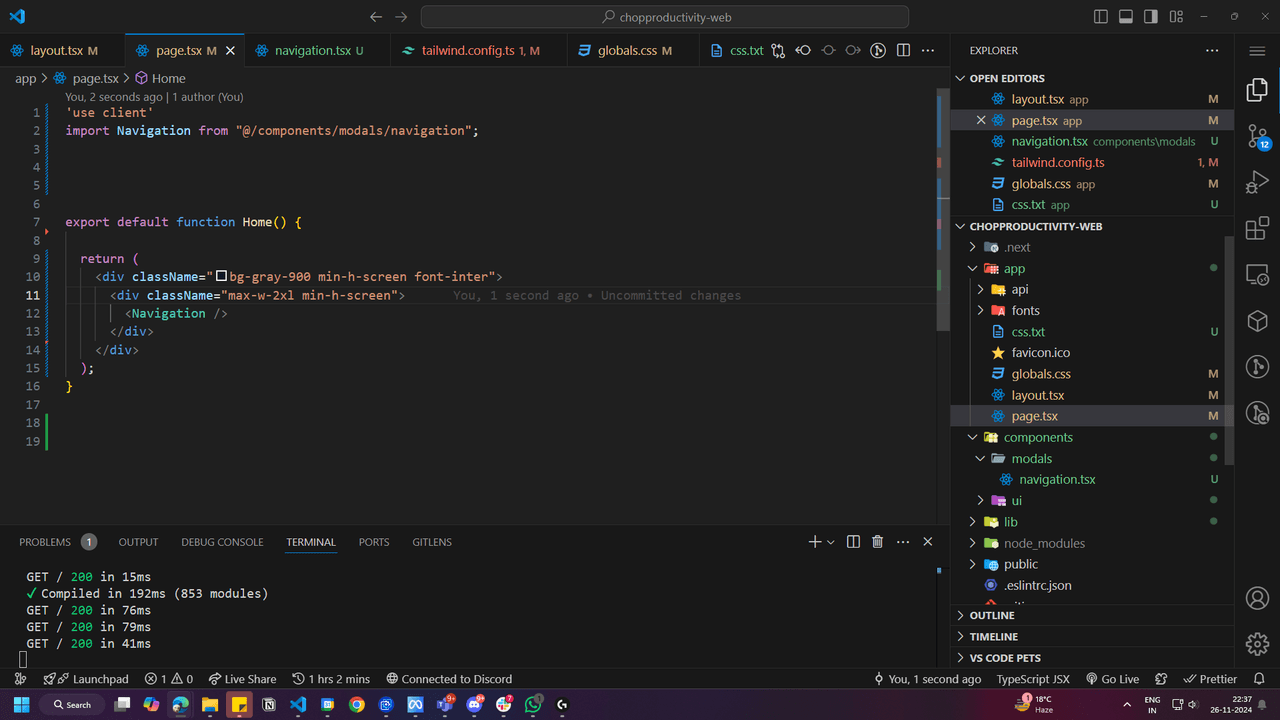Open the Remote Explorer view
Screen dimensions: 1280x720
point(1257,275)
